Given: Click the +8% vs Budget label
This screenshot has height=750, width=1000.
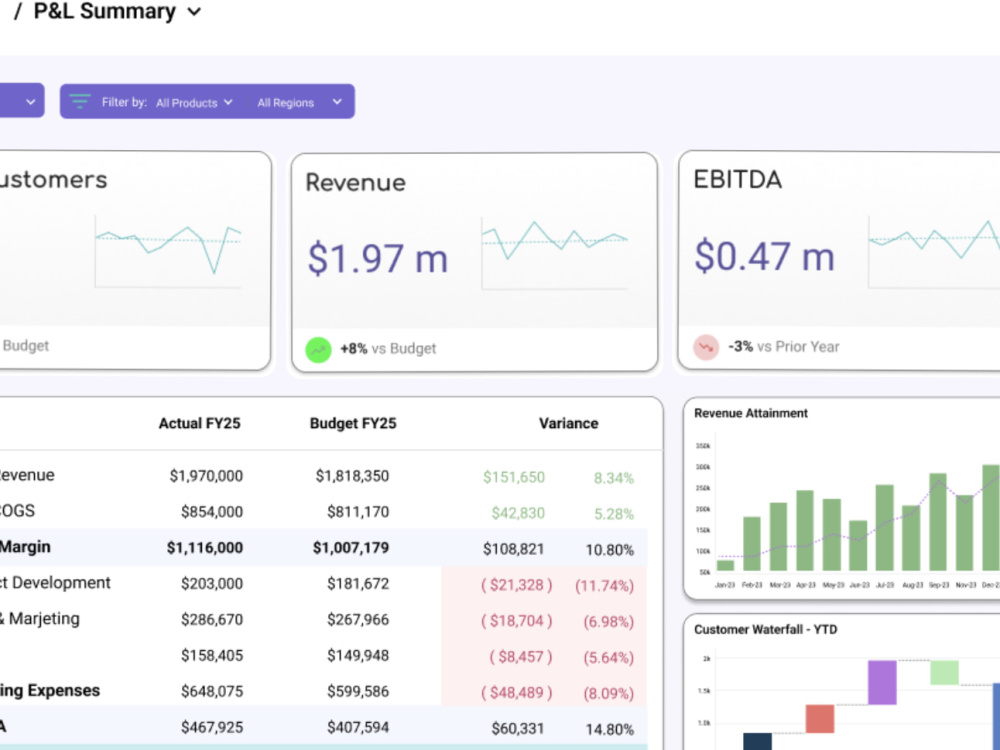Looking at the screenshot, I should [388, 349].
